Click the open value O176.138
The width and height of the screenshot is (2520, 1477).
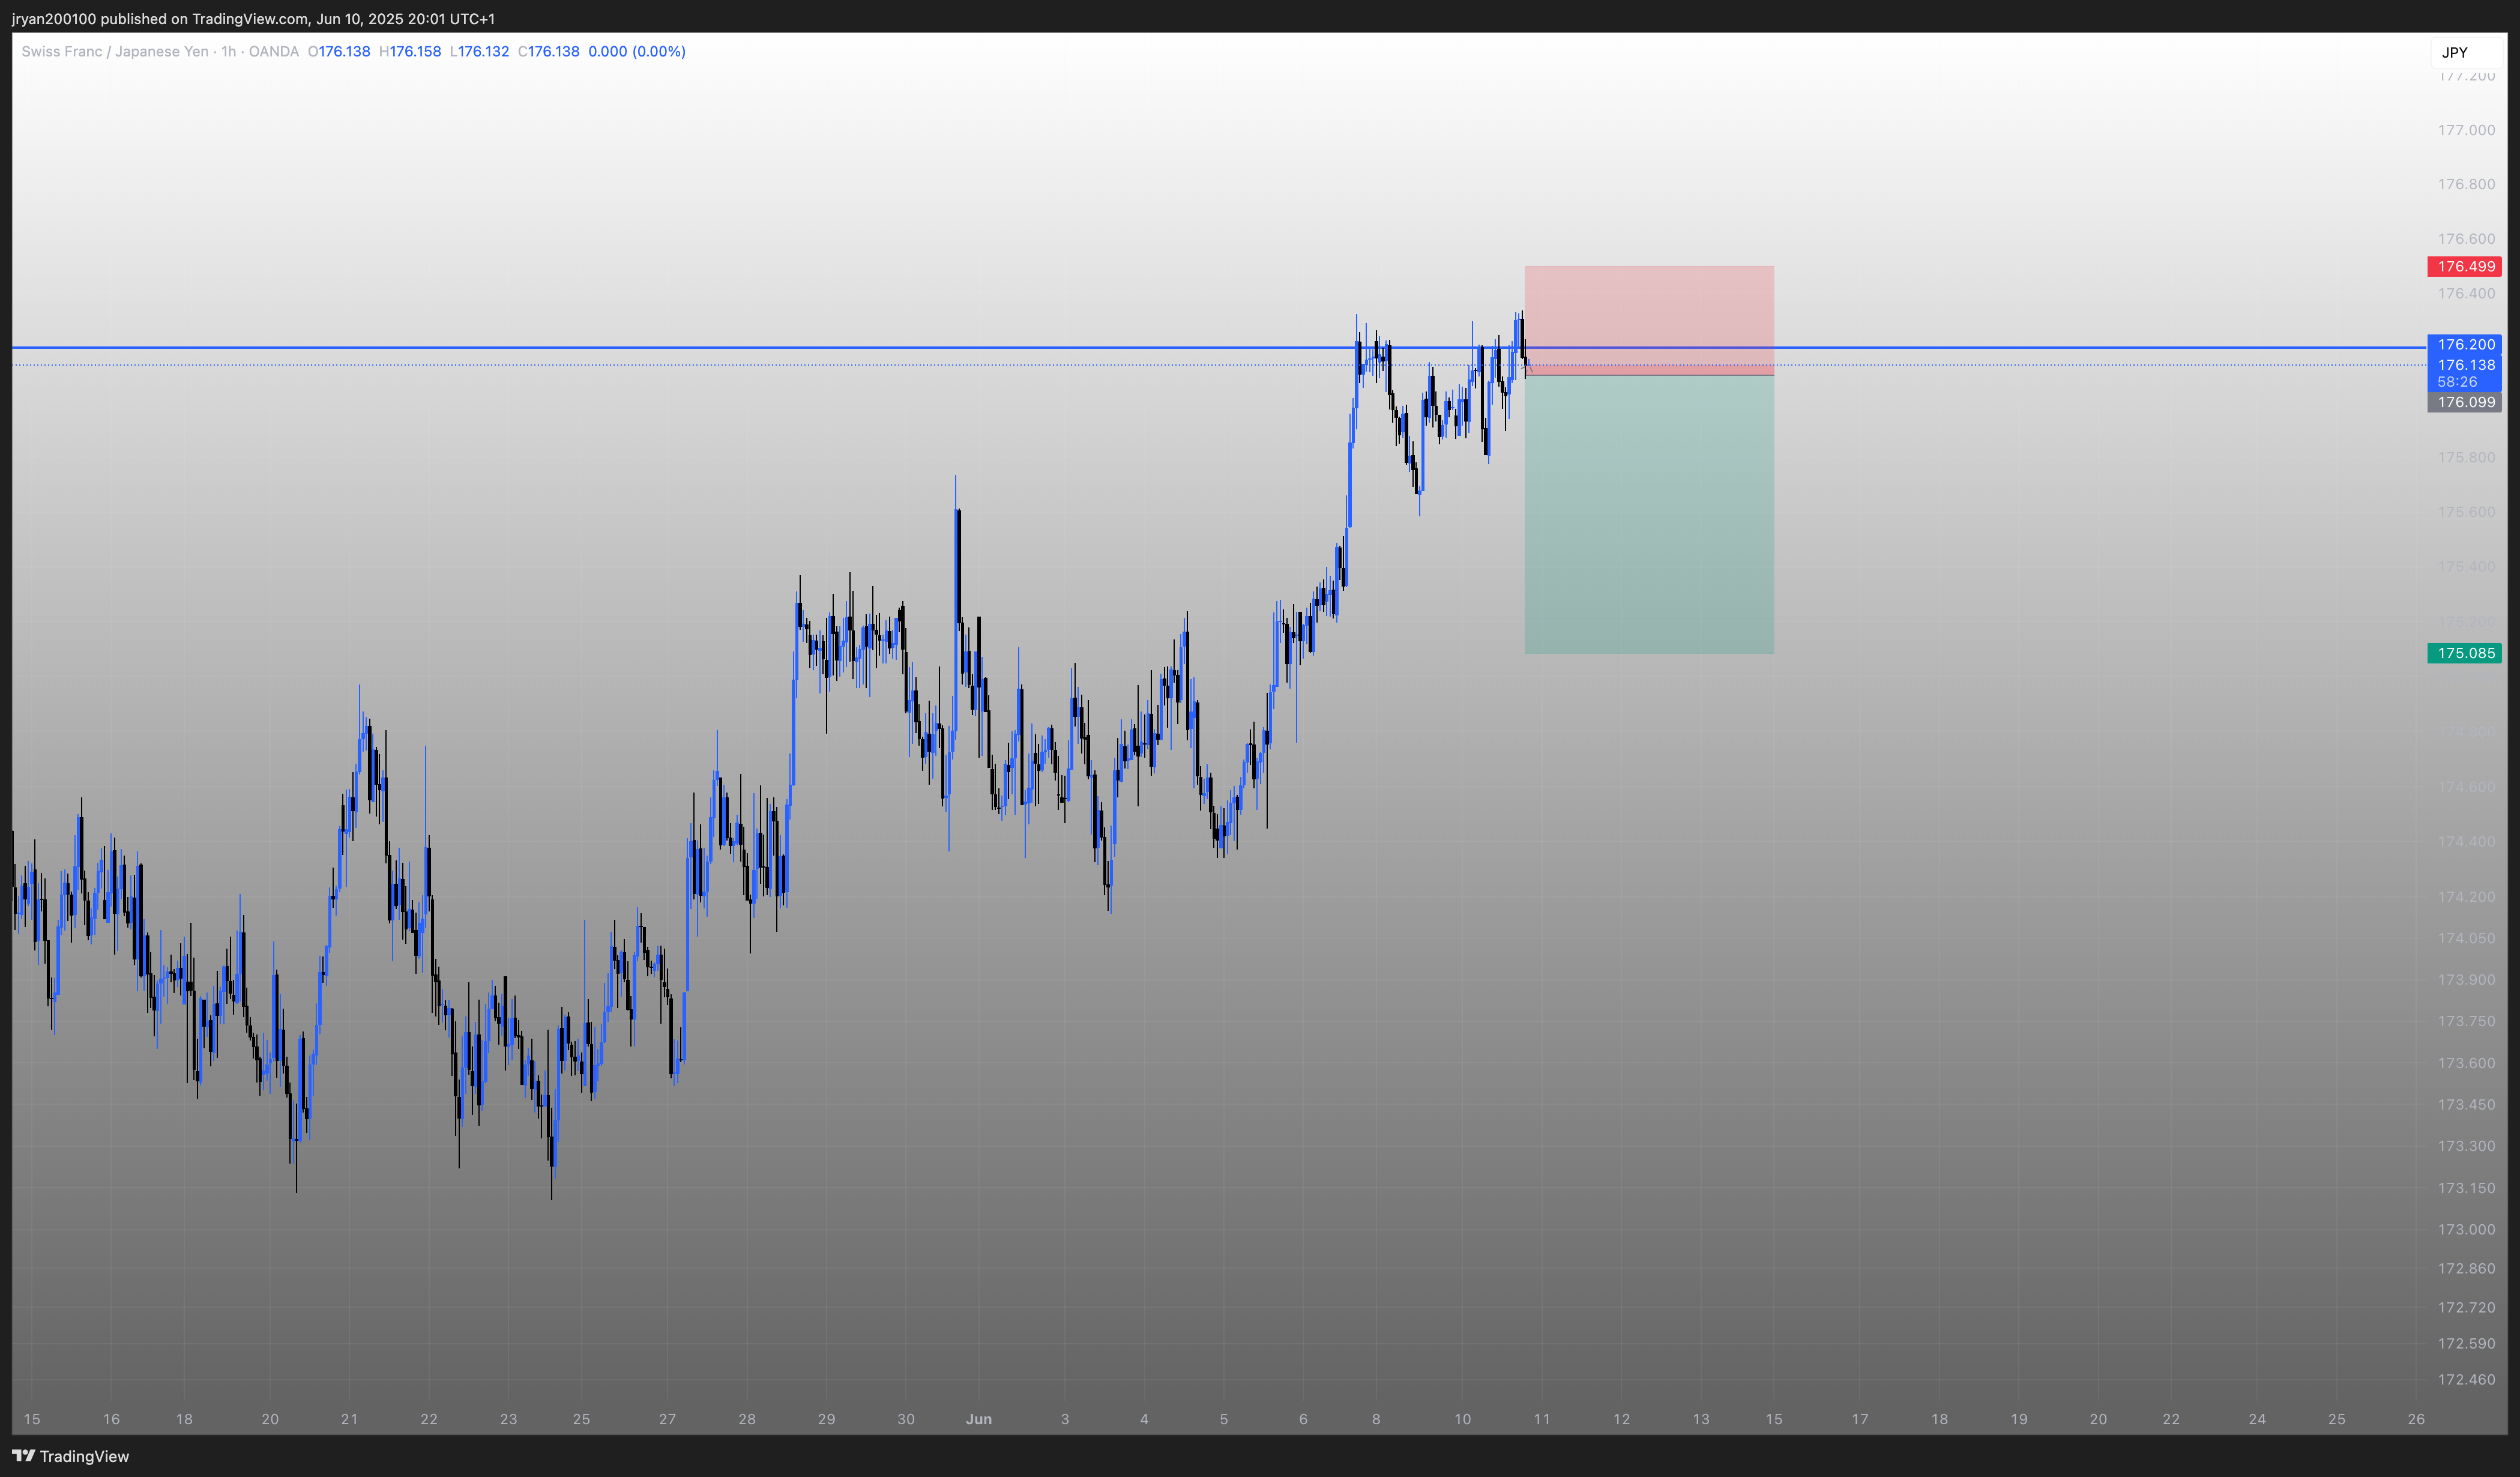[x=339, y=51]
